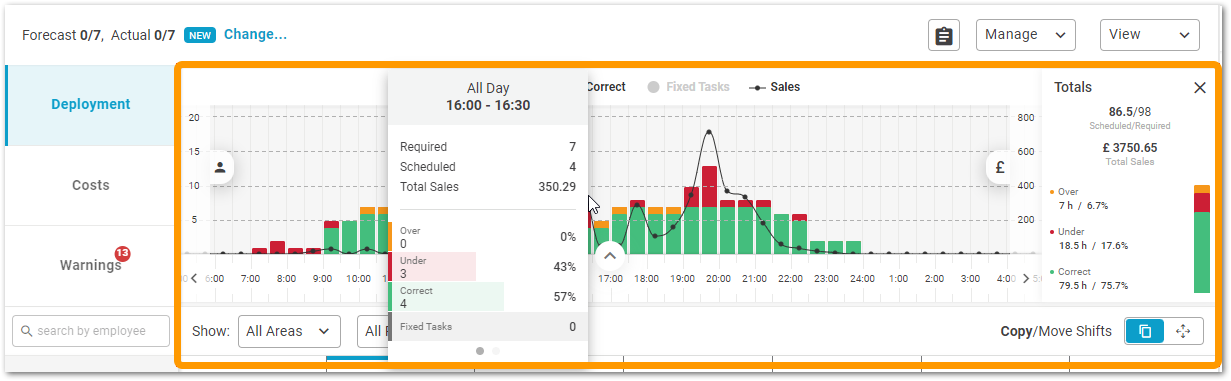Click the Change... link
The height and width of the screenshot is (381, 1231).
255,34
